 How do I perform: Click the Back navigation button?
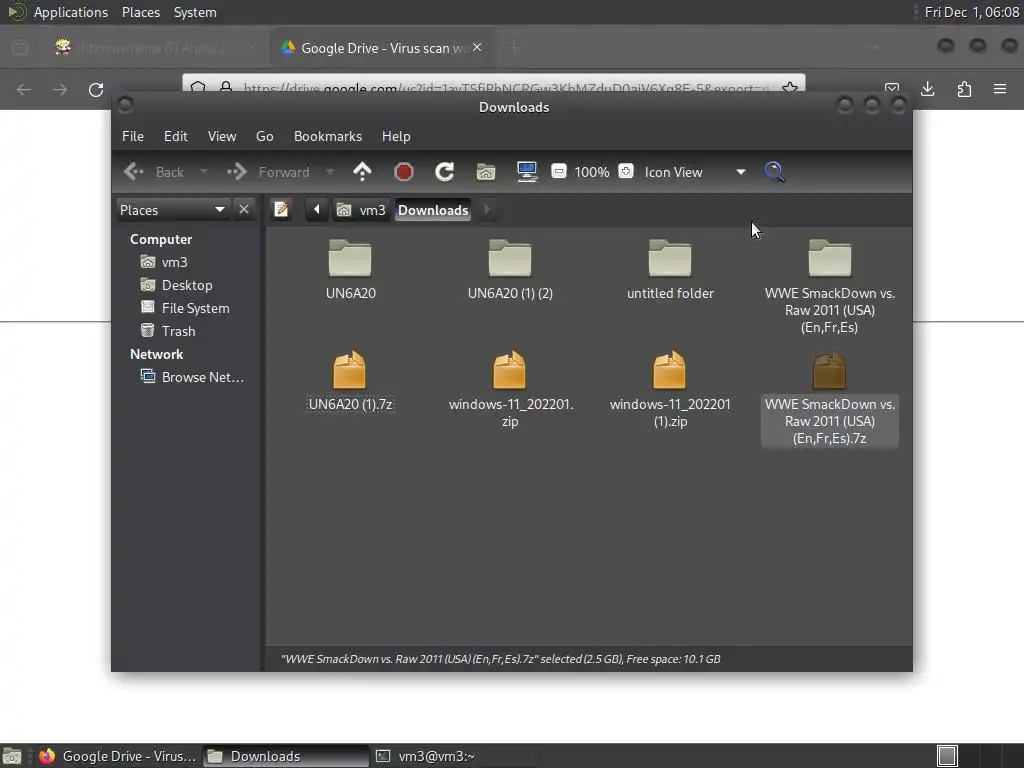point(155,172)
